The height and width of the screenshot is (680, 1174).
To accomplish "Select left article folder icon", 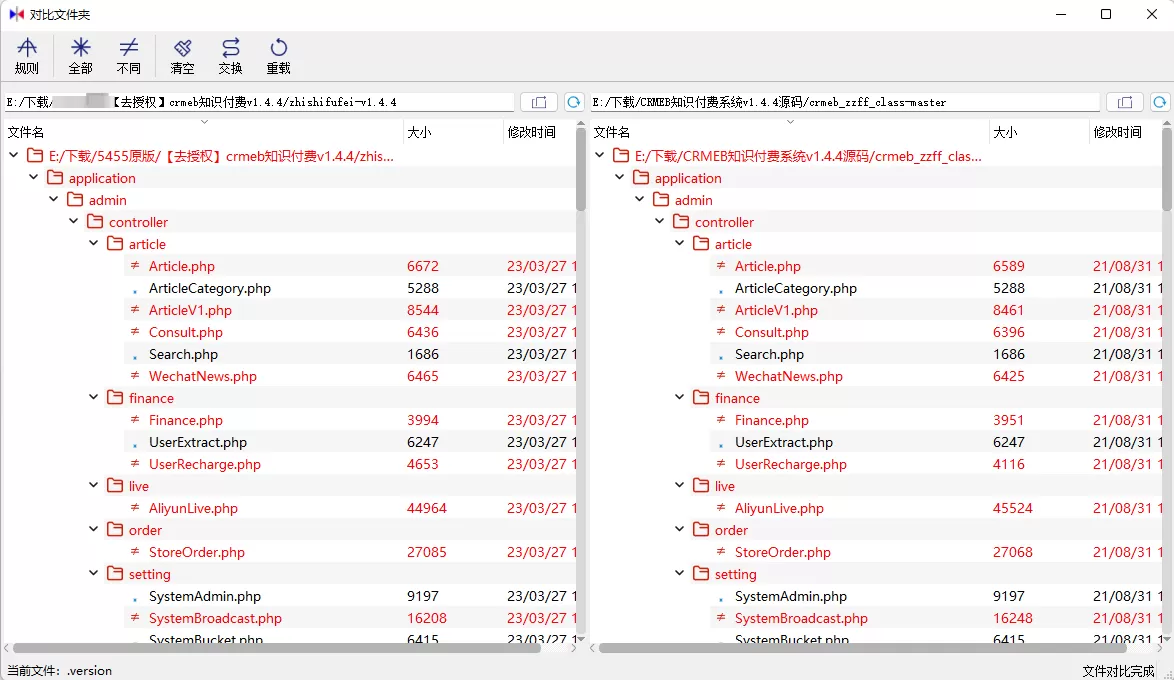I will [x=115, y=243].
